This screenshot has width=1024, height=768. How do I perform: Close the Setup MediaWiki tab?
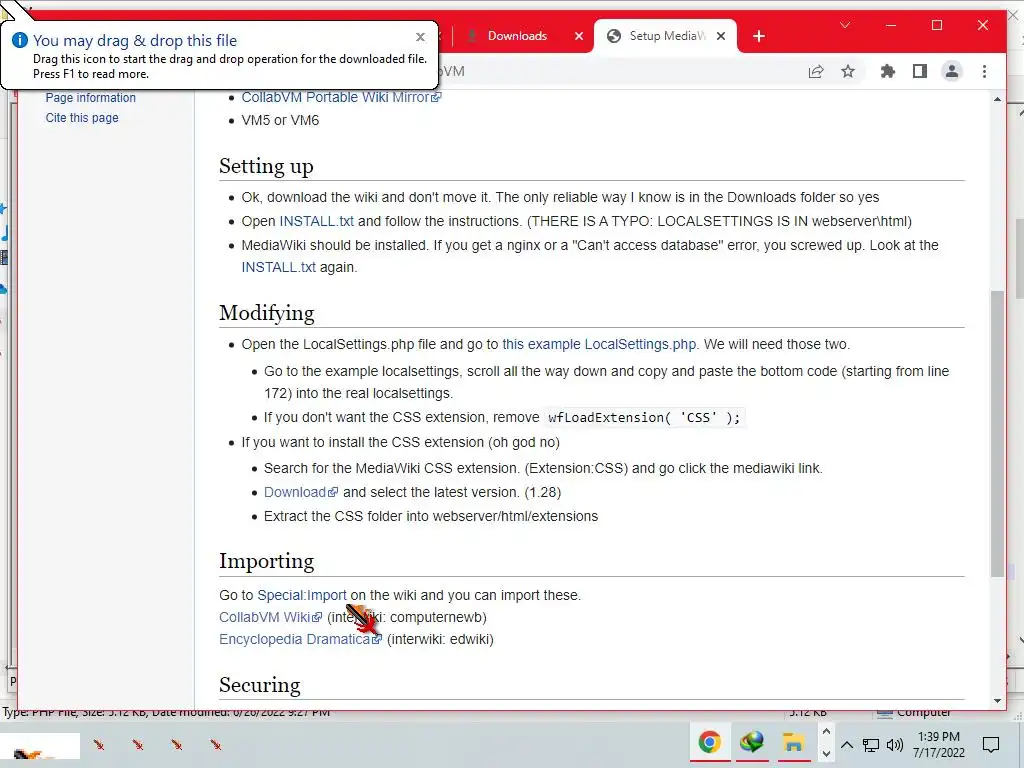tap(721, 36)
